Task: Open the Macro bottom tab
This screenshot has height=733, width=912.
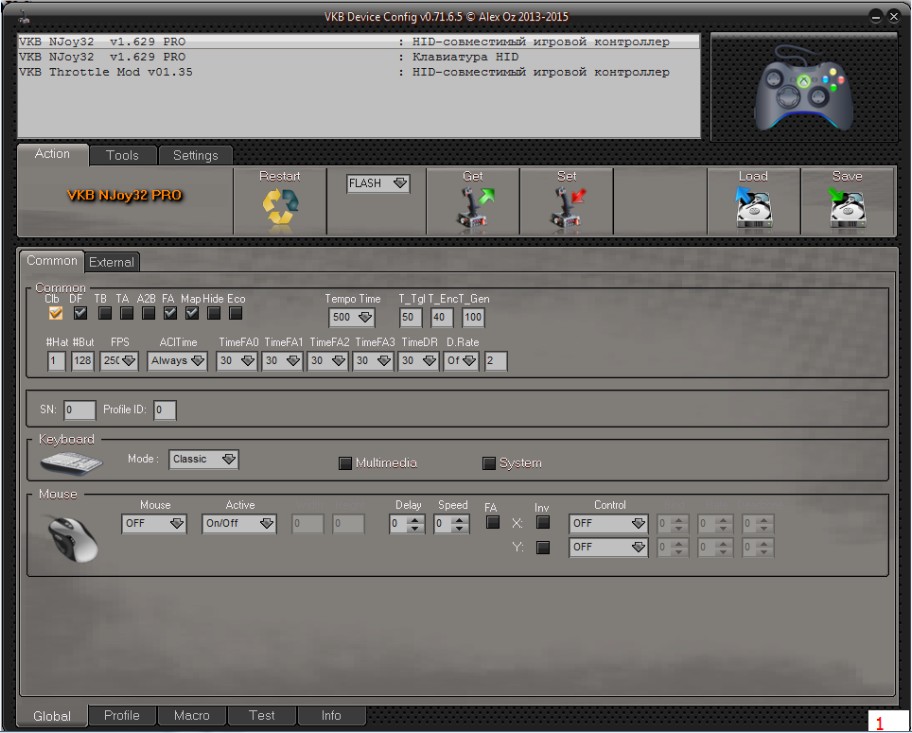Action: pyautogui.click(x=192, y=716)
